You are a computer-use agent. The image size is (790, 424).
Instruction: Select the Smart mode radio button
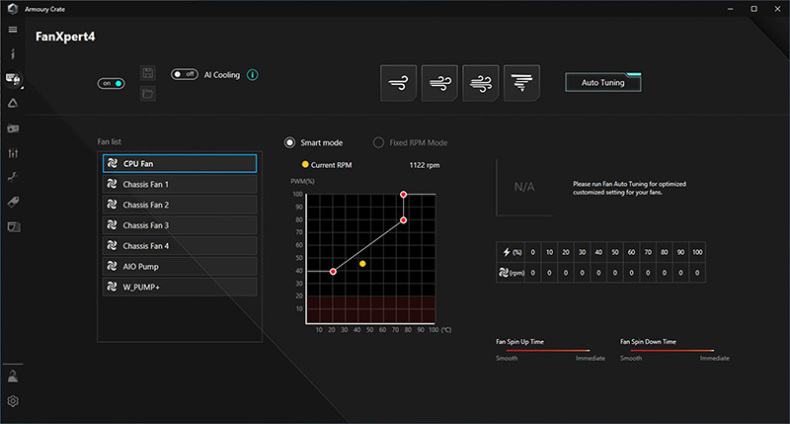click(290, 143)
